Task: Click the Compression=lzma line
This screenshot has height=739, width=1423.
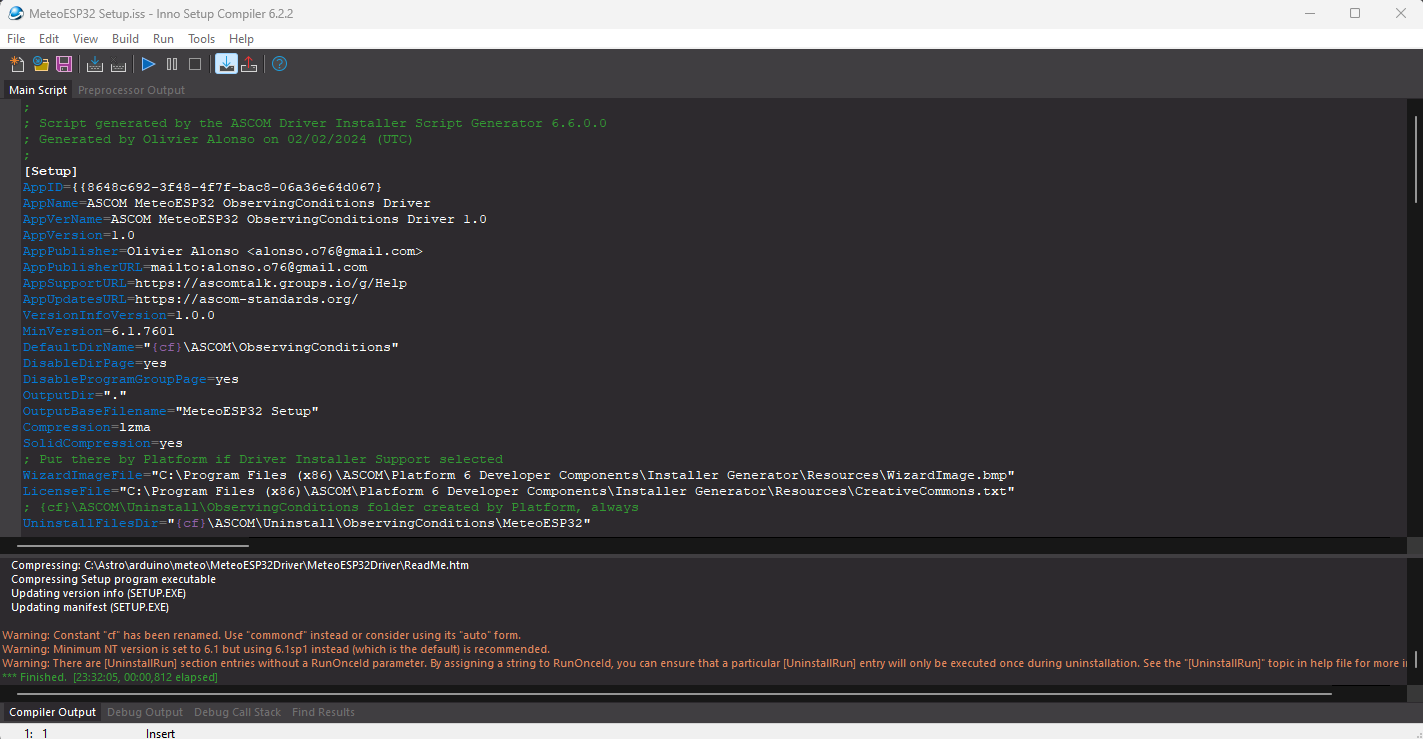Action: pyautogui.click(x=86, y=427)
